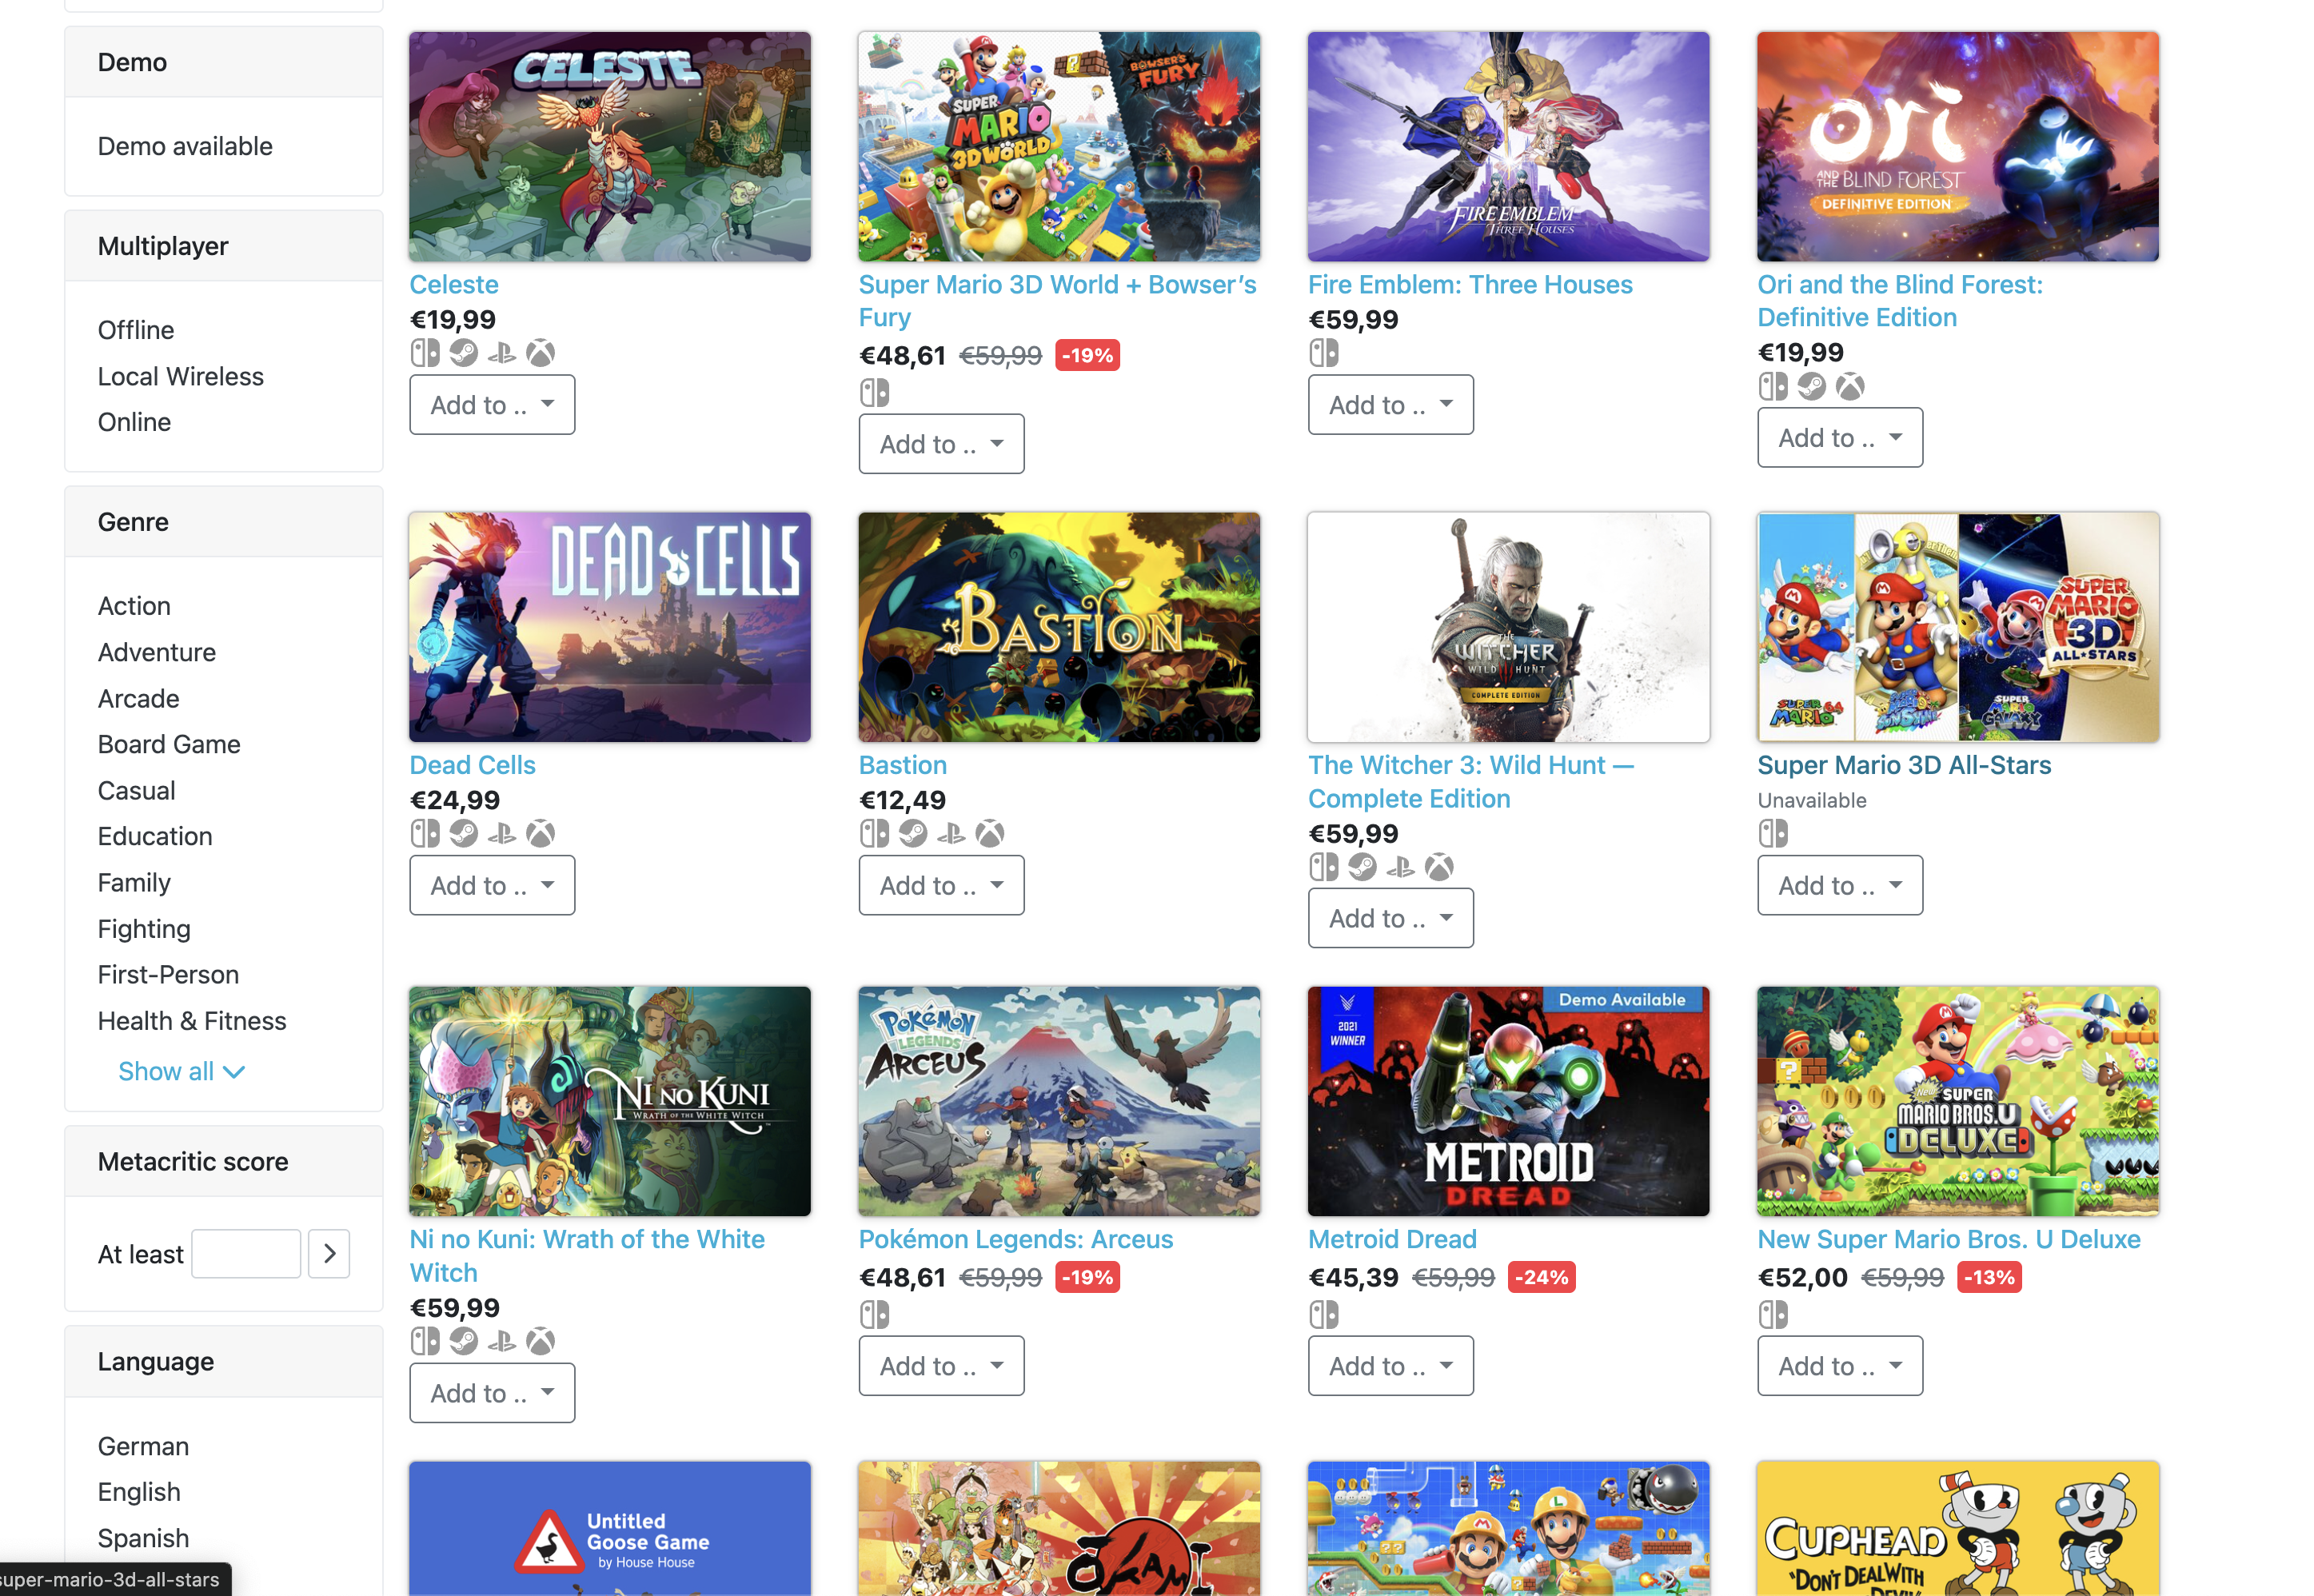Open the Add to dropdown for Bastion
Viewport: 2314px width, 1596px height.
941,885
